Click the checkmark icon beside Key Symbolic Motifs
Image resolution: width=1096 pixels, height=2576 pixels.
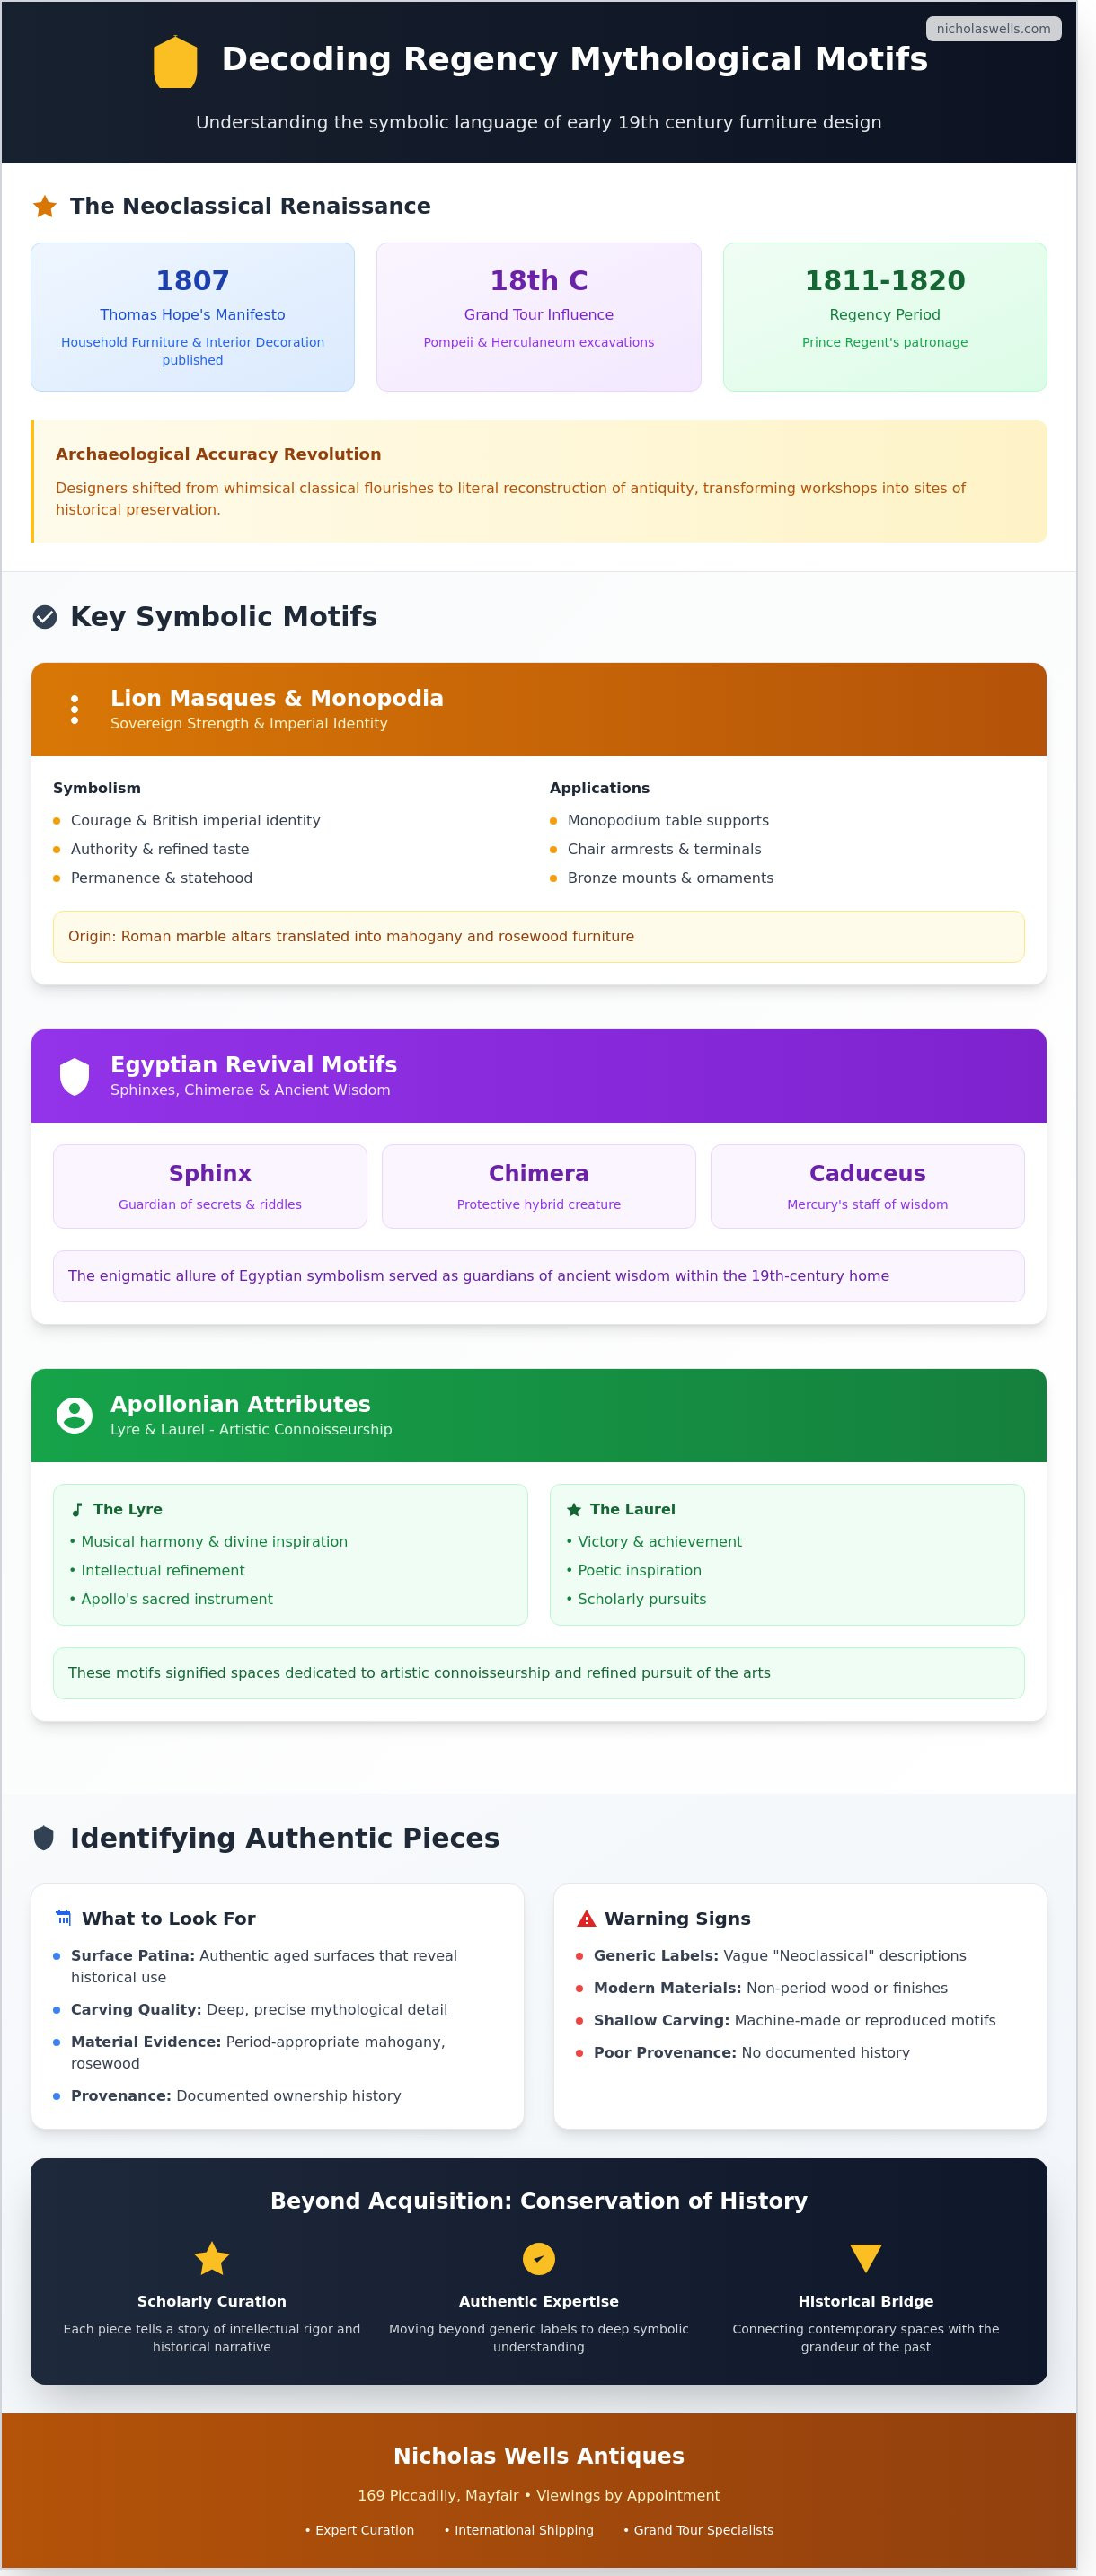click(x=45, y=617)
